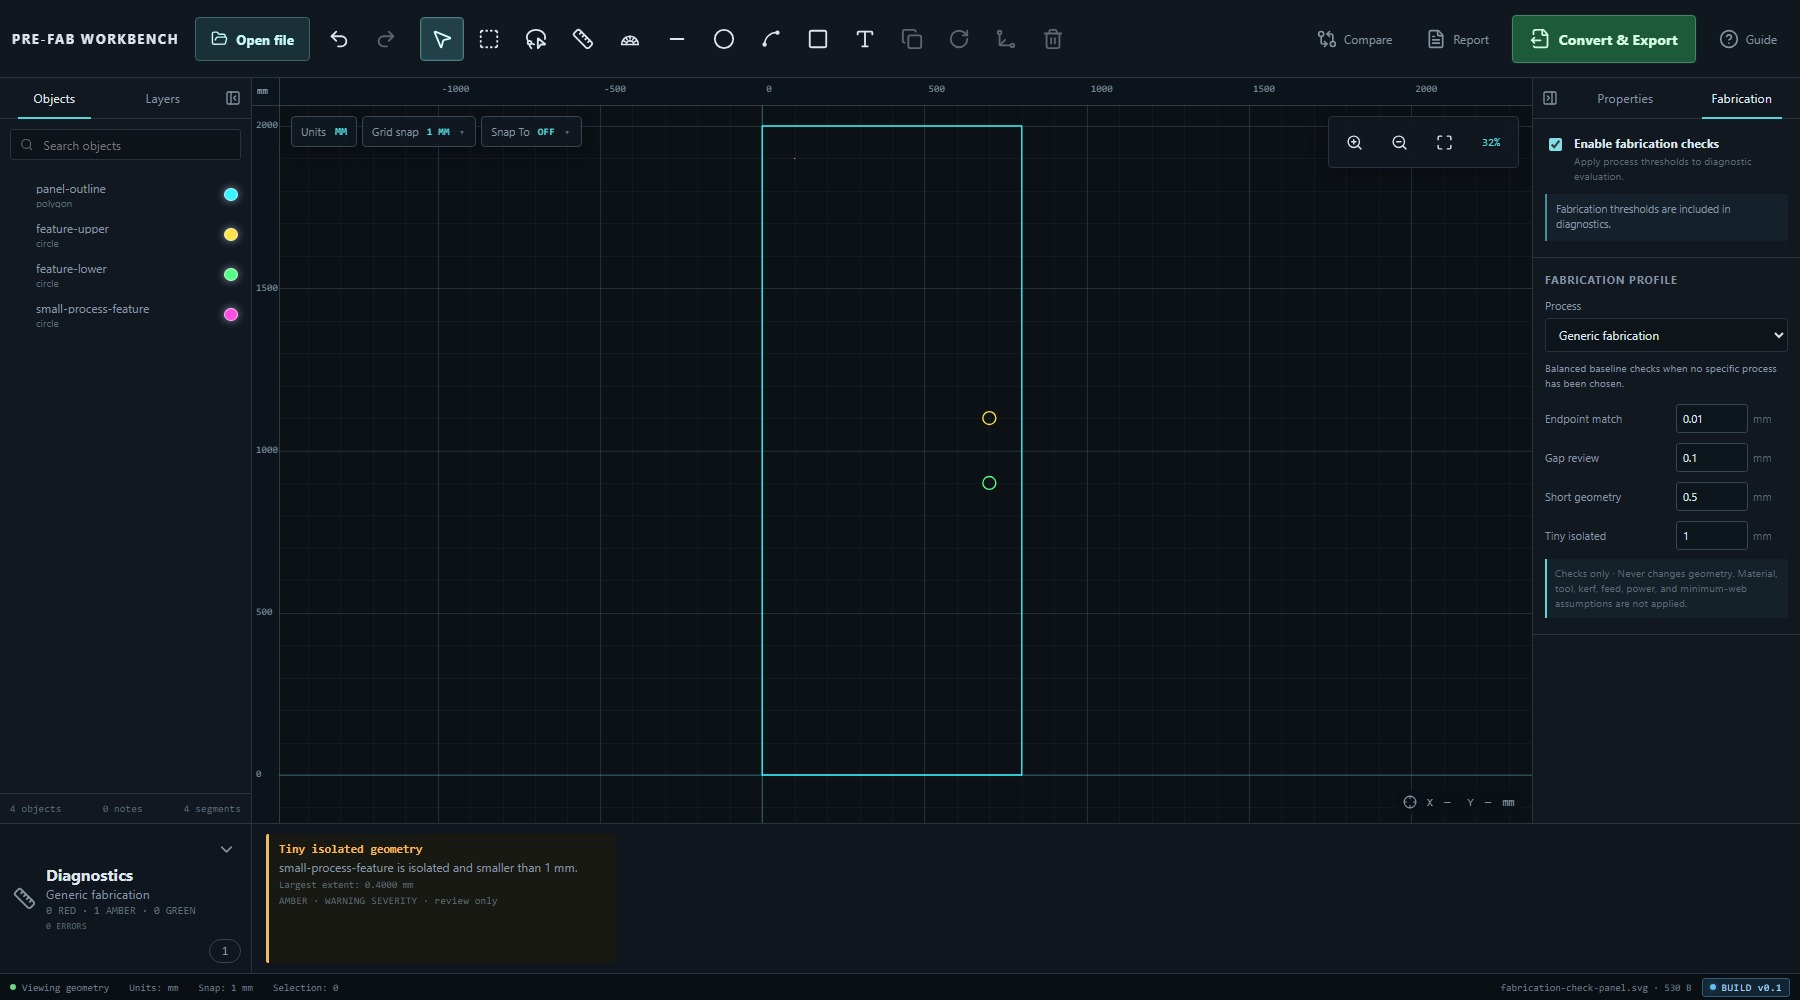
Task: Click the cyan panel-outline color dot
Action: pos(231,195)
